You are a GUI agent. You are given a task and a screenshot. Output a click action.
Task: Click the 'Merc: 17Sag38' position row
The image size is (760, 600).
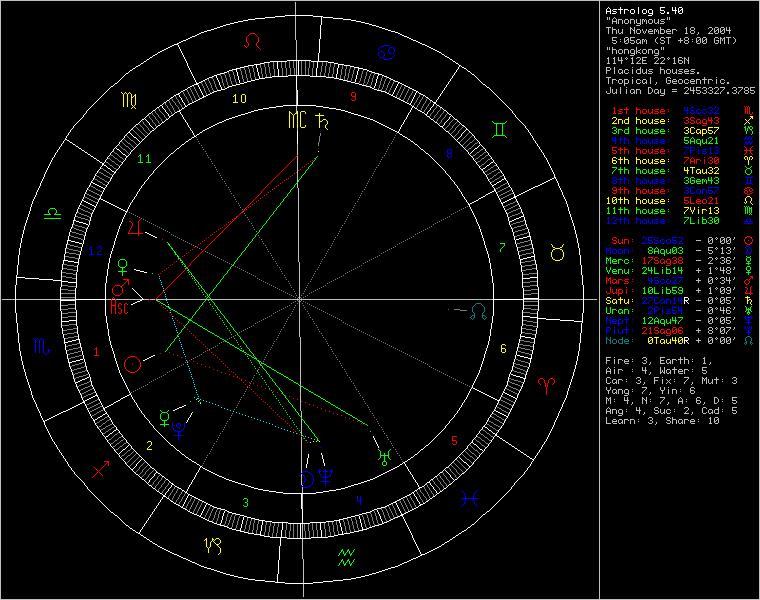680,261
